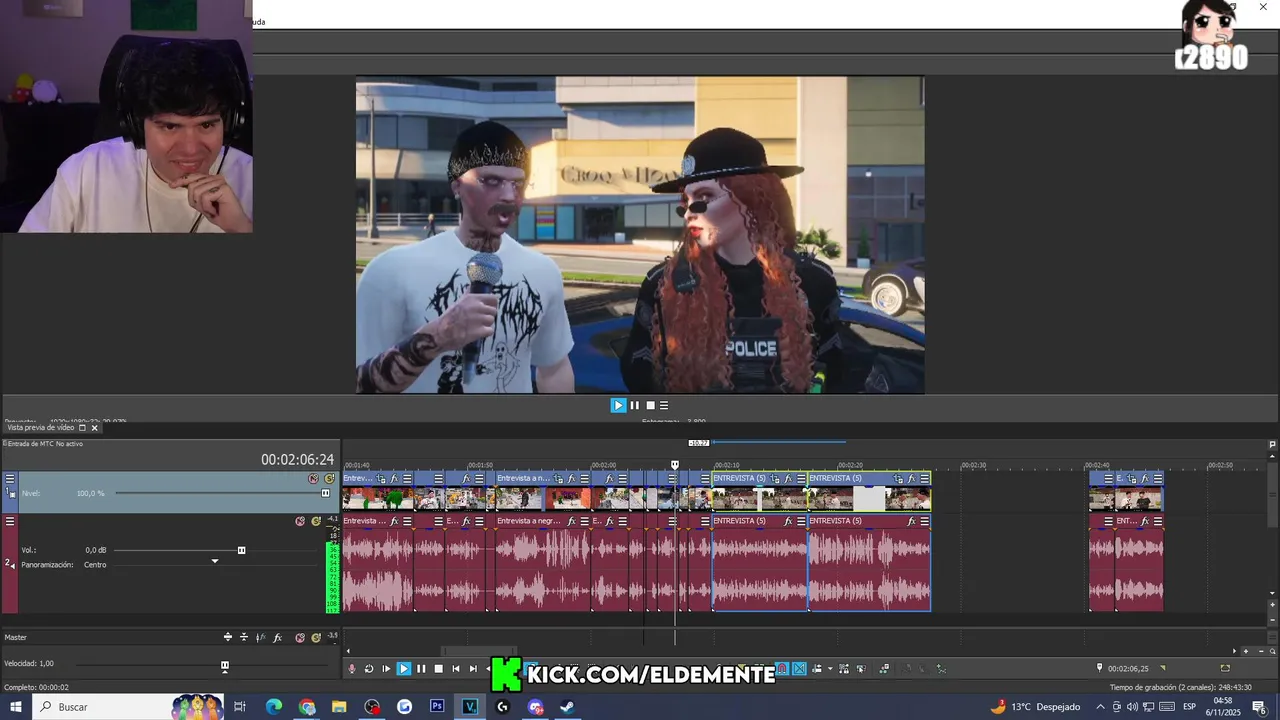The image size is (1280, 720).
Task: Toggle the automatic crossfades icon
Action: (x=799, y=669)
